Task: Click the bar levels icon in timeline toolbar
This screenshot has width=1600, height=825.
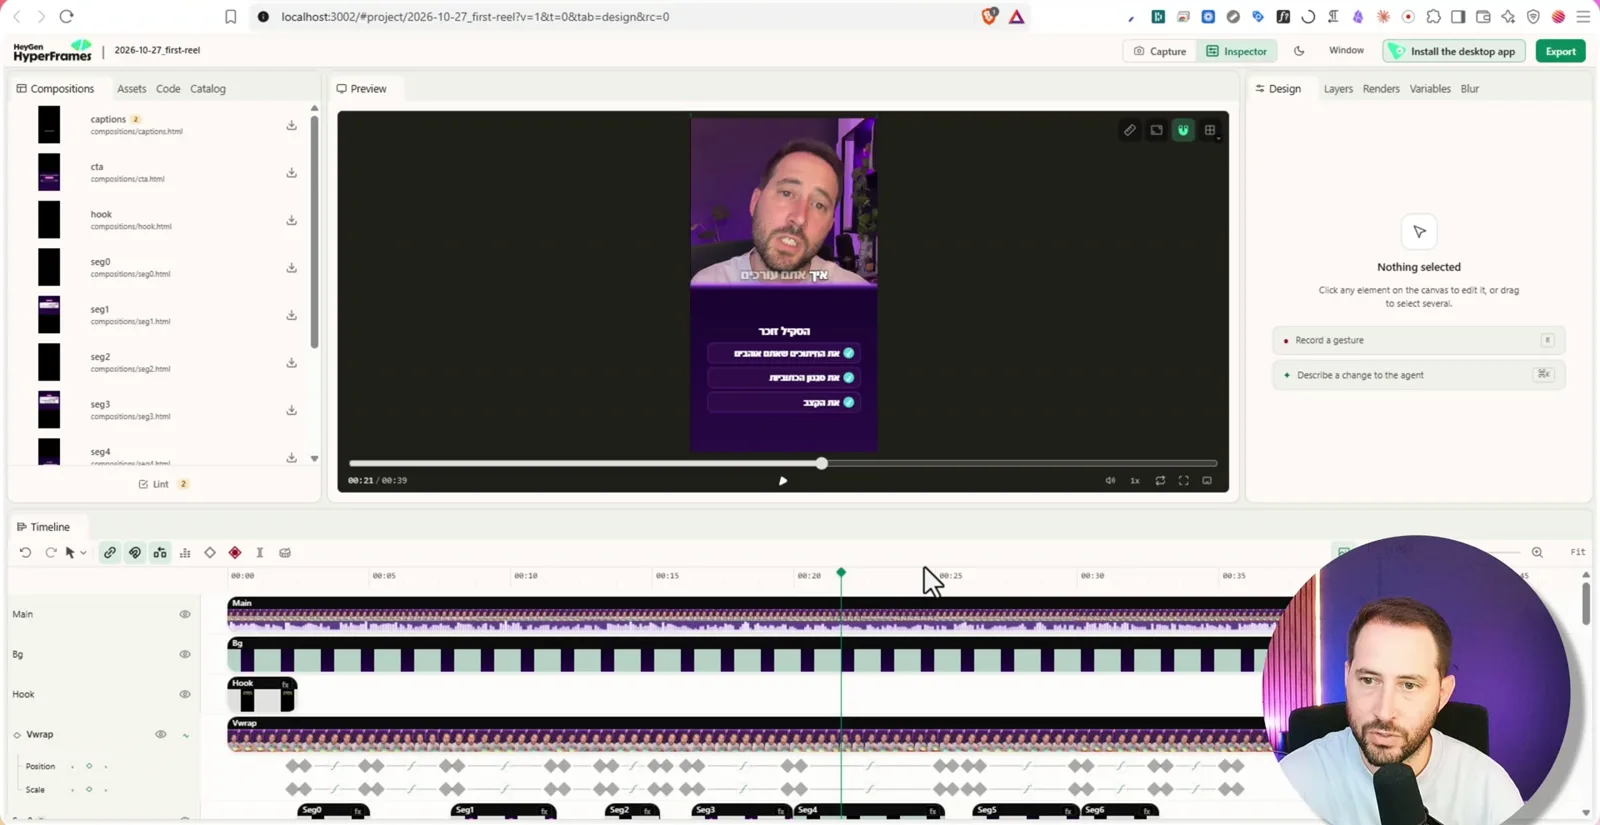Action: (185, 552)
